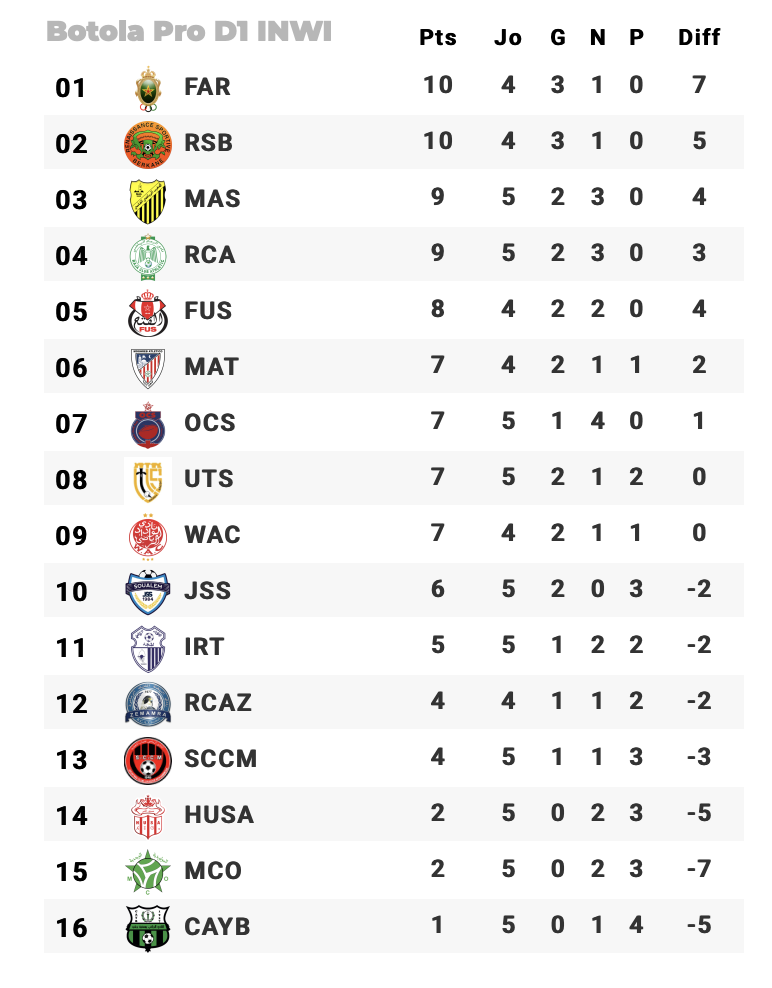The image size is (772, 988).
Task: Select the red WAC club crest
Action: [x=148, y=536]
